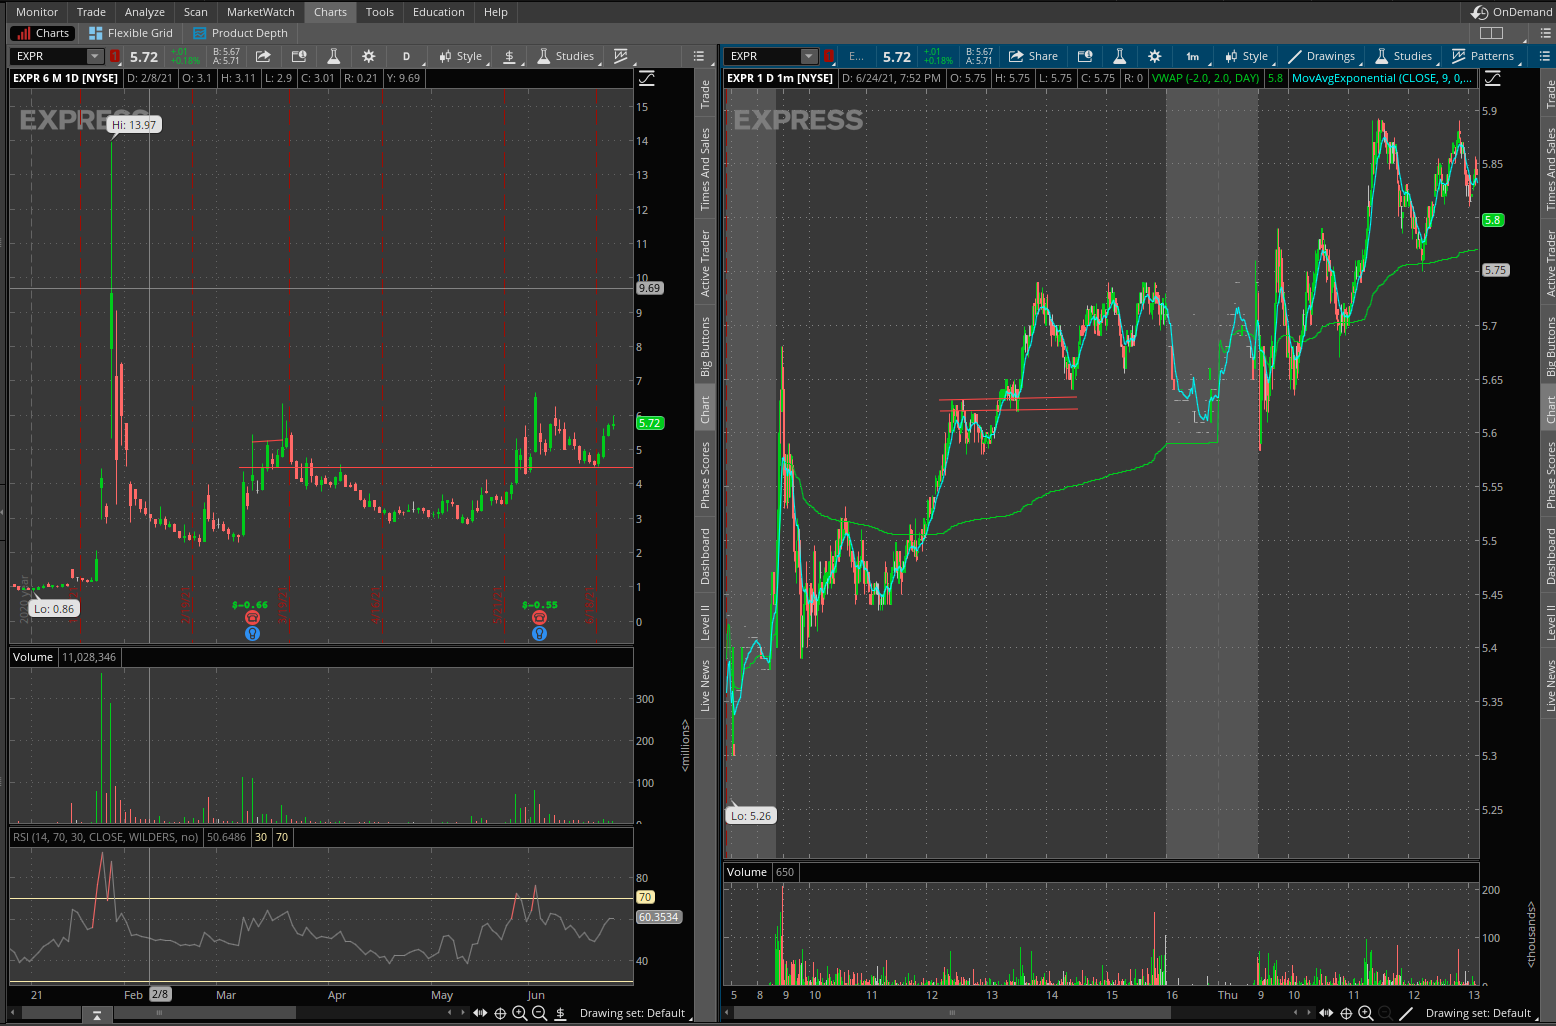Open right chart's calendar events icon

(x=1085, y=56)
